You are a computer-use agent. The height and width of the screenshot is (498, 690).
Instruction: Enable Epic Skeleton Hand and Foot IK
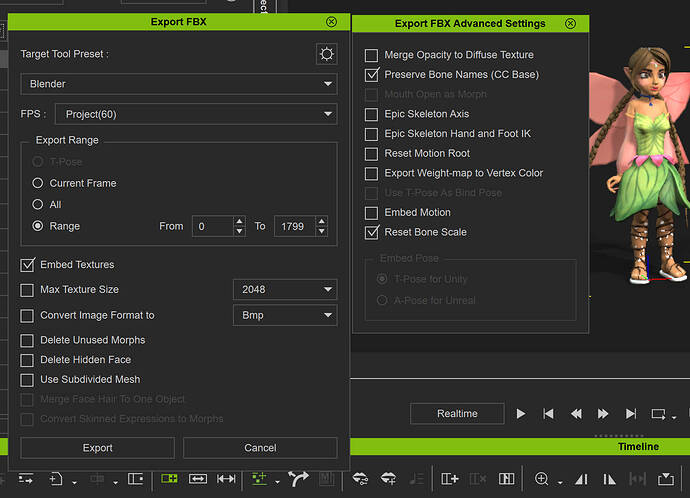[371, 134]
